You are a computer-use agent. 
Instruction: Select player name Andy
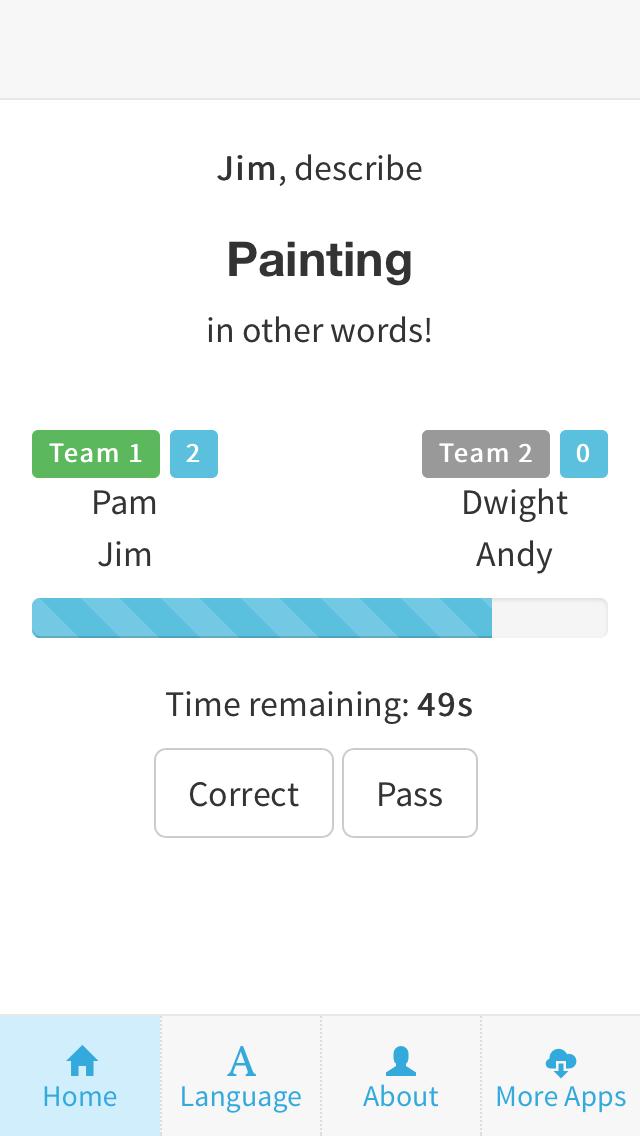514,555
